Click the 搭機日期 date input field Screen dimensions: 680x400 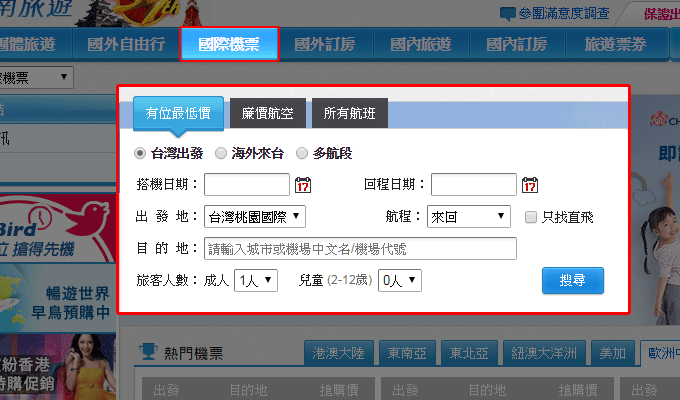tap(246, 184)
